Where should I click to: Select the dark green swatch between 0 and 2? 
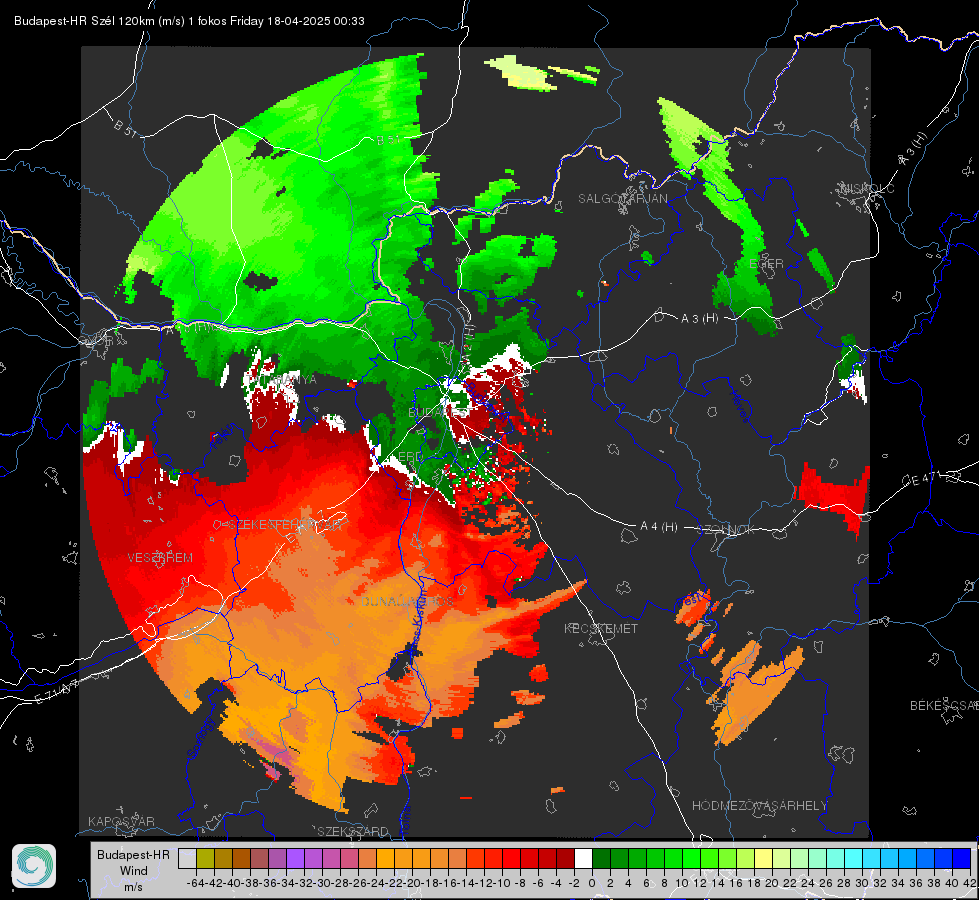pos(601,858)
